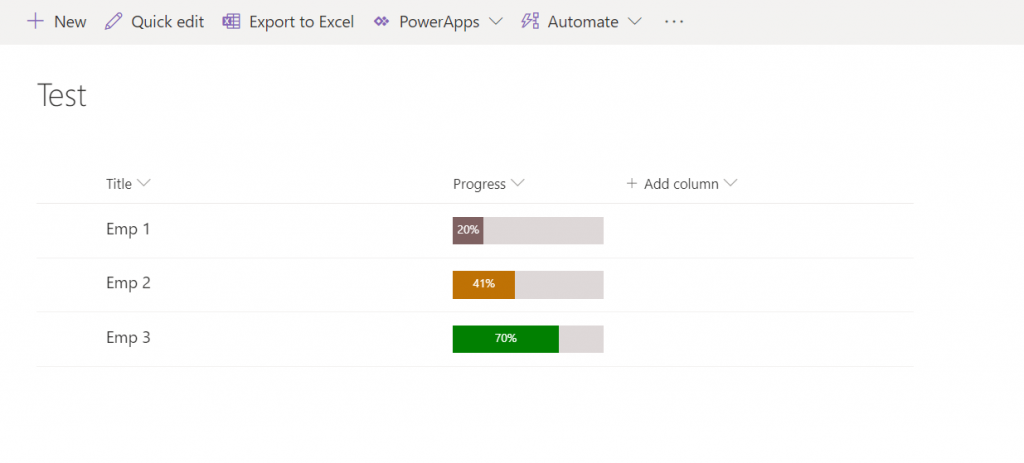Open the Emp 1 list item
1024x463 pixels.
[128, 229]
